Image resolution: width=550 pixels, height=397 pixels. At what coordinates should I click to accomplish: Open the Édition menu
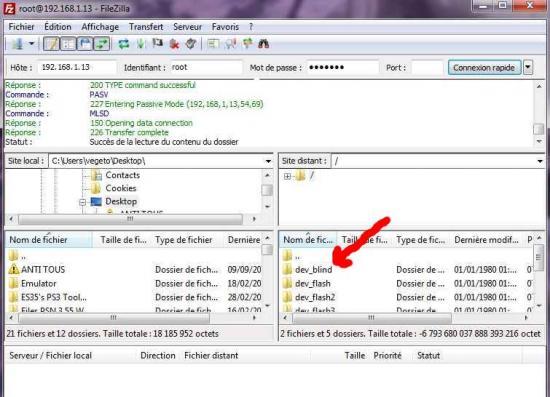pyautogui.click(x=58, y=27)
